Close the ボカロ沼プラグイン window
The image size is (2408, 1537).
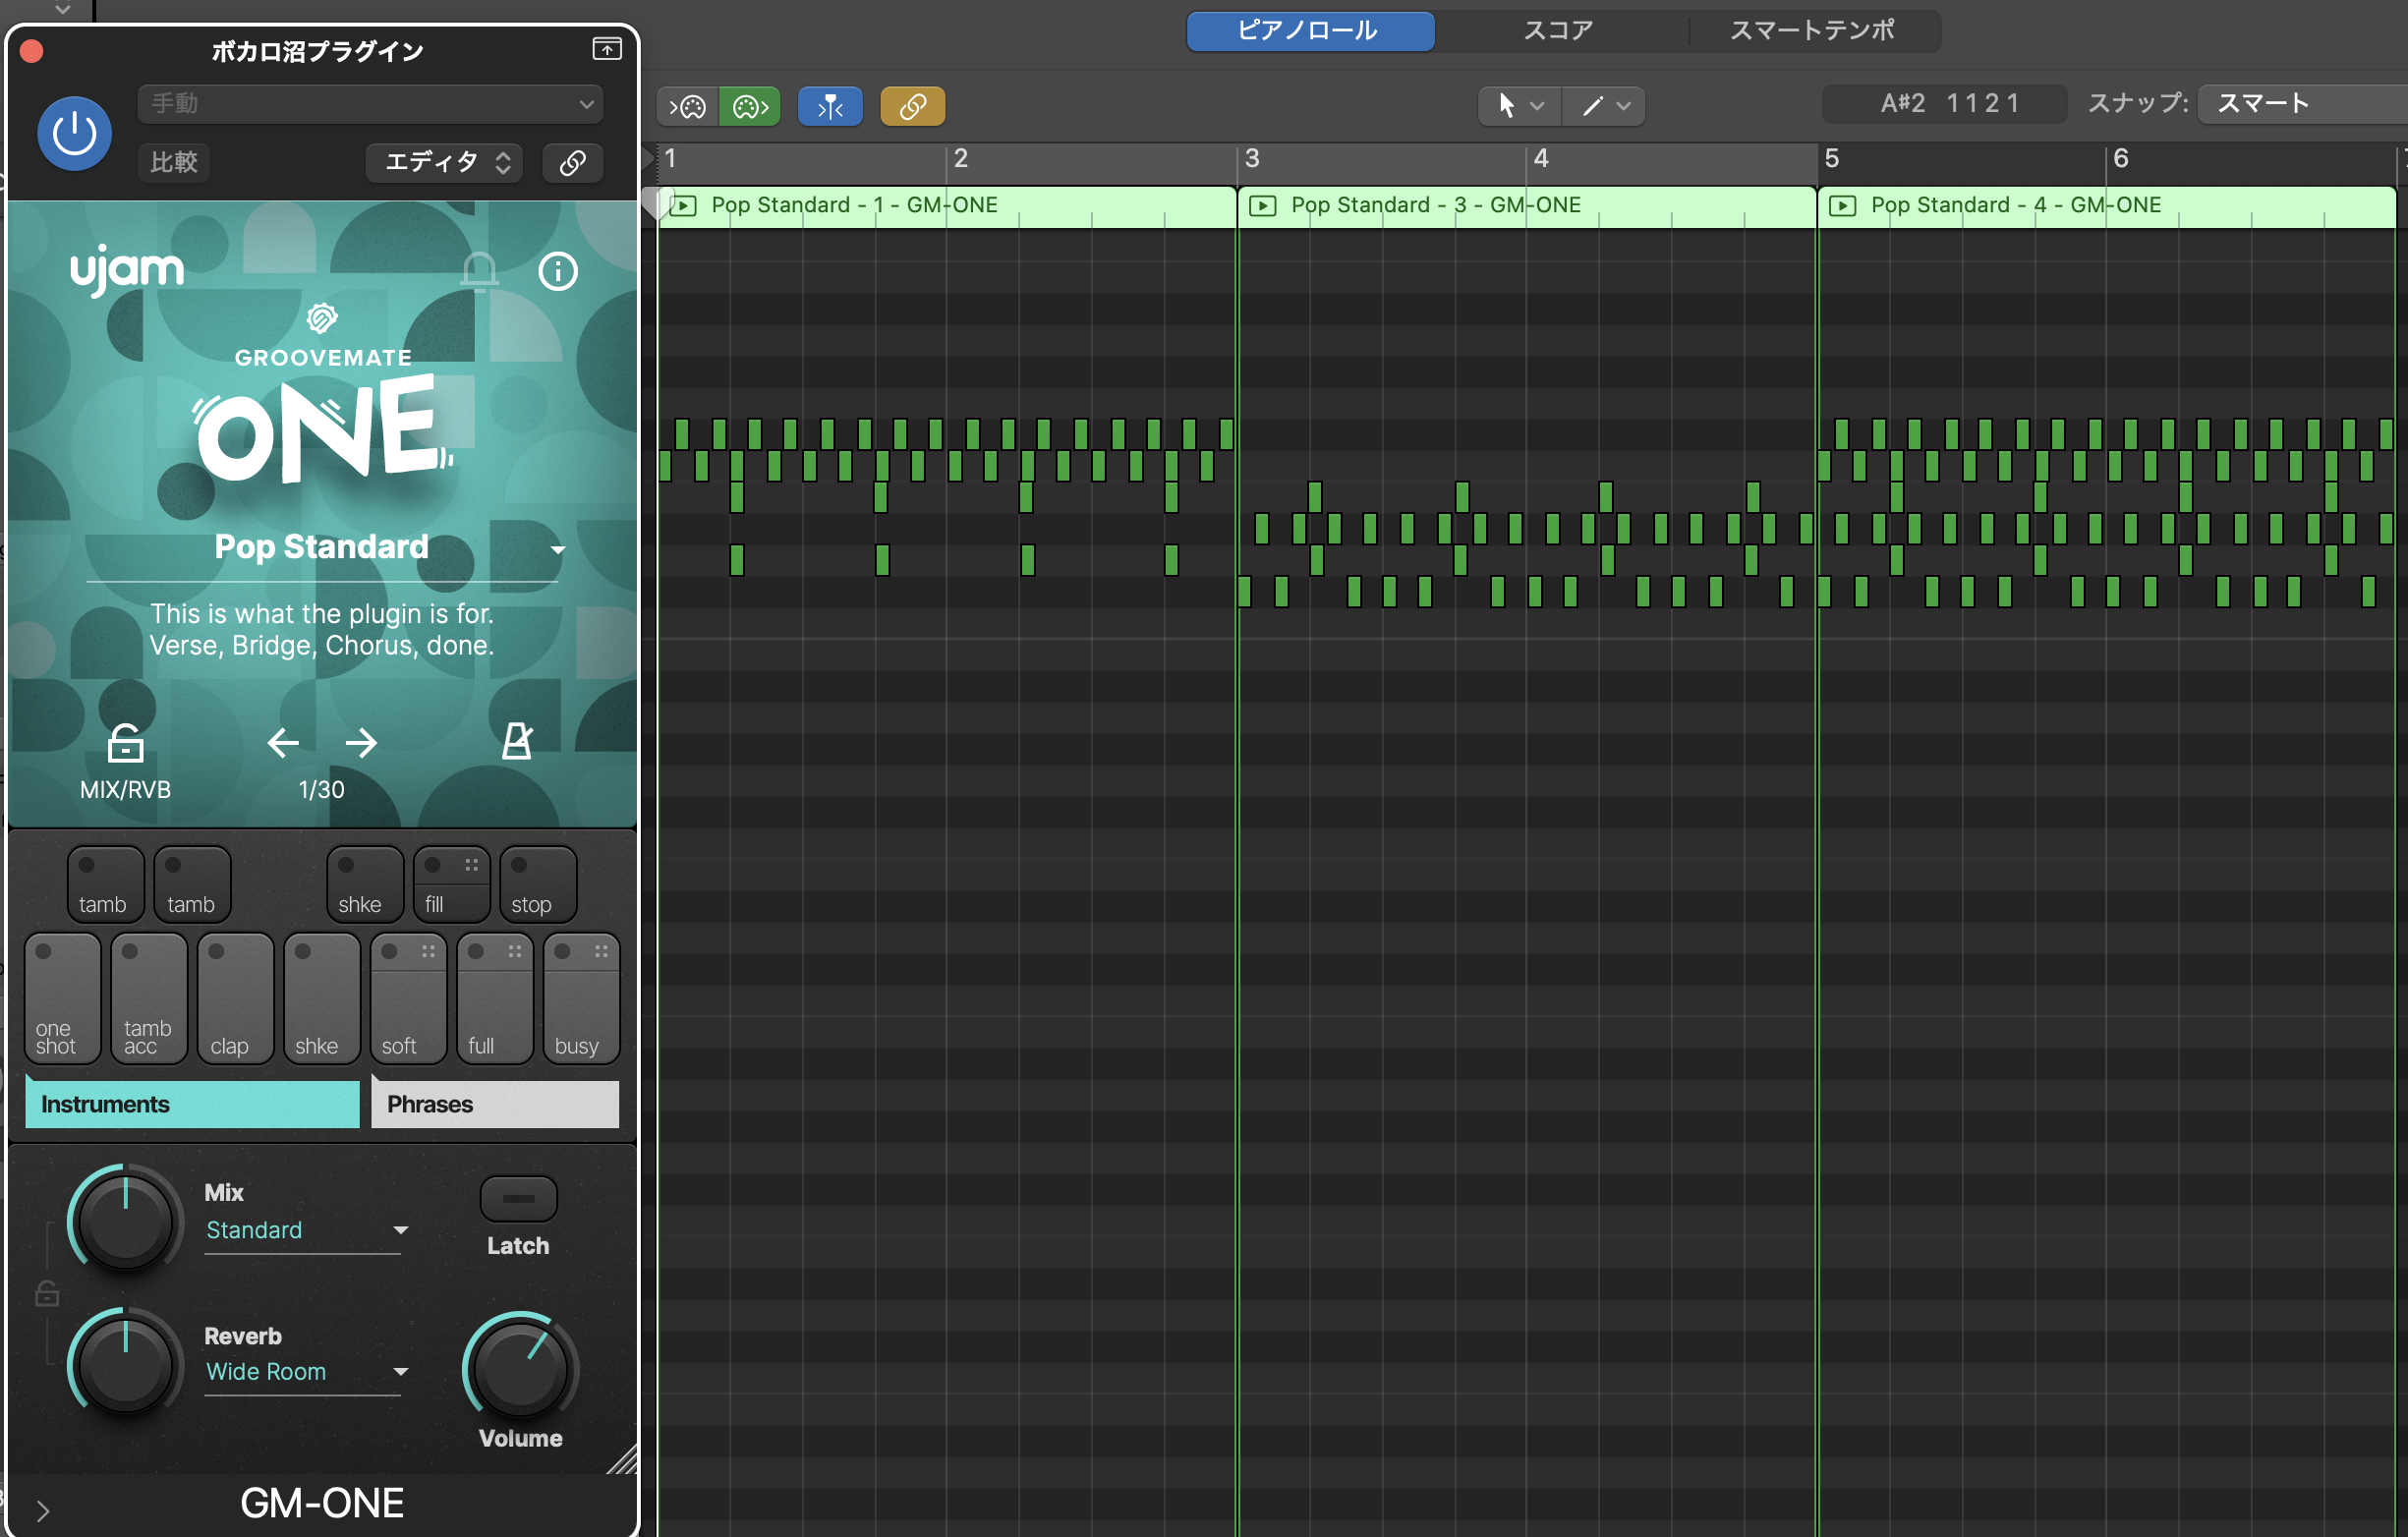tap(32, 51)
